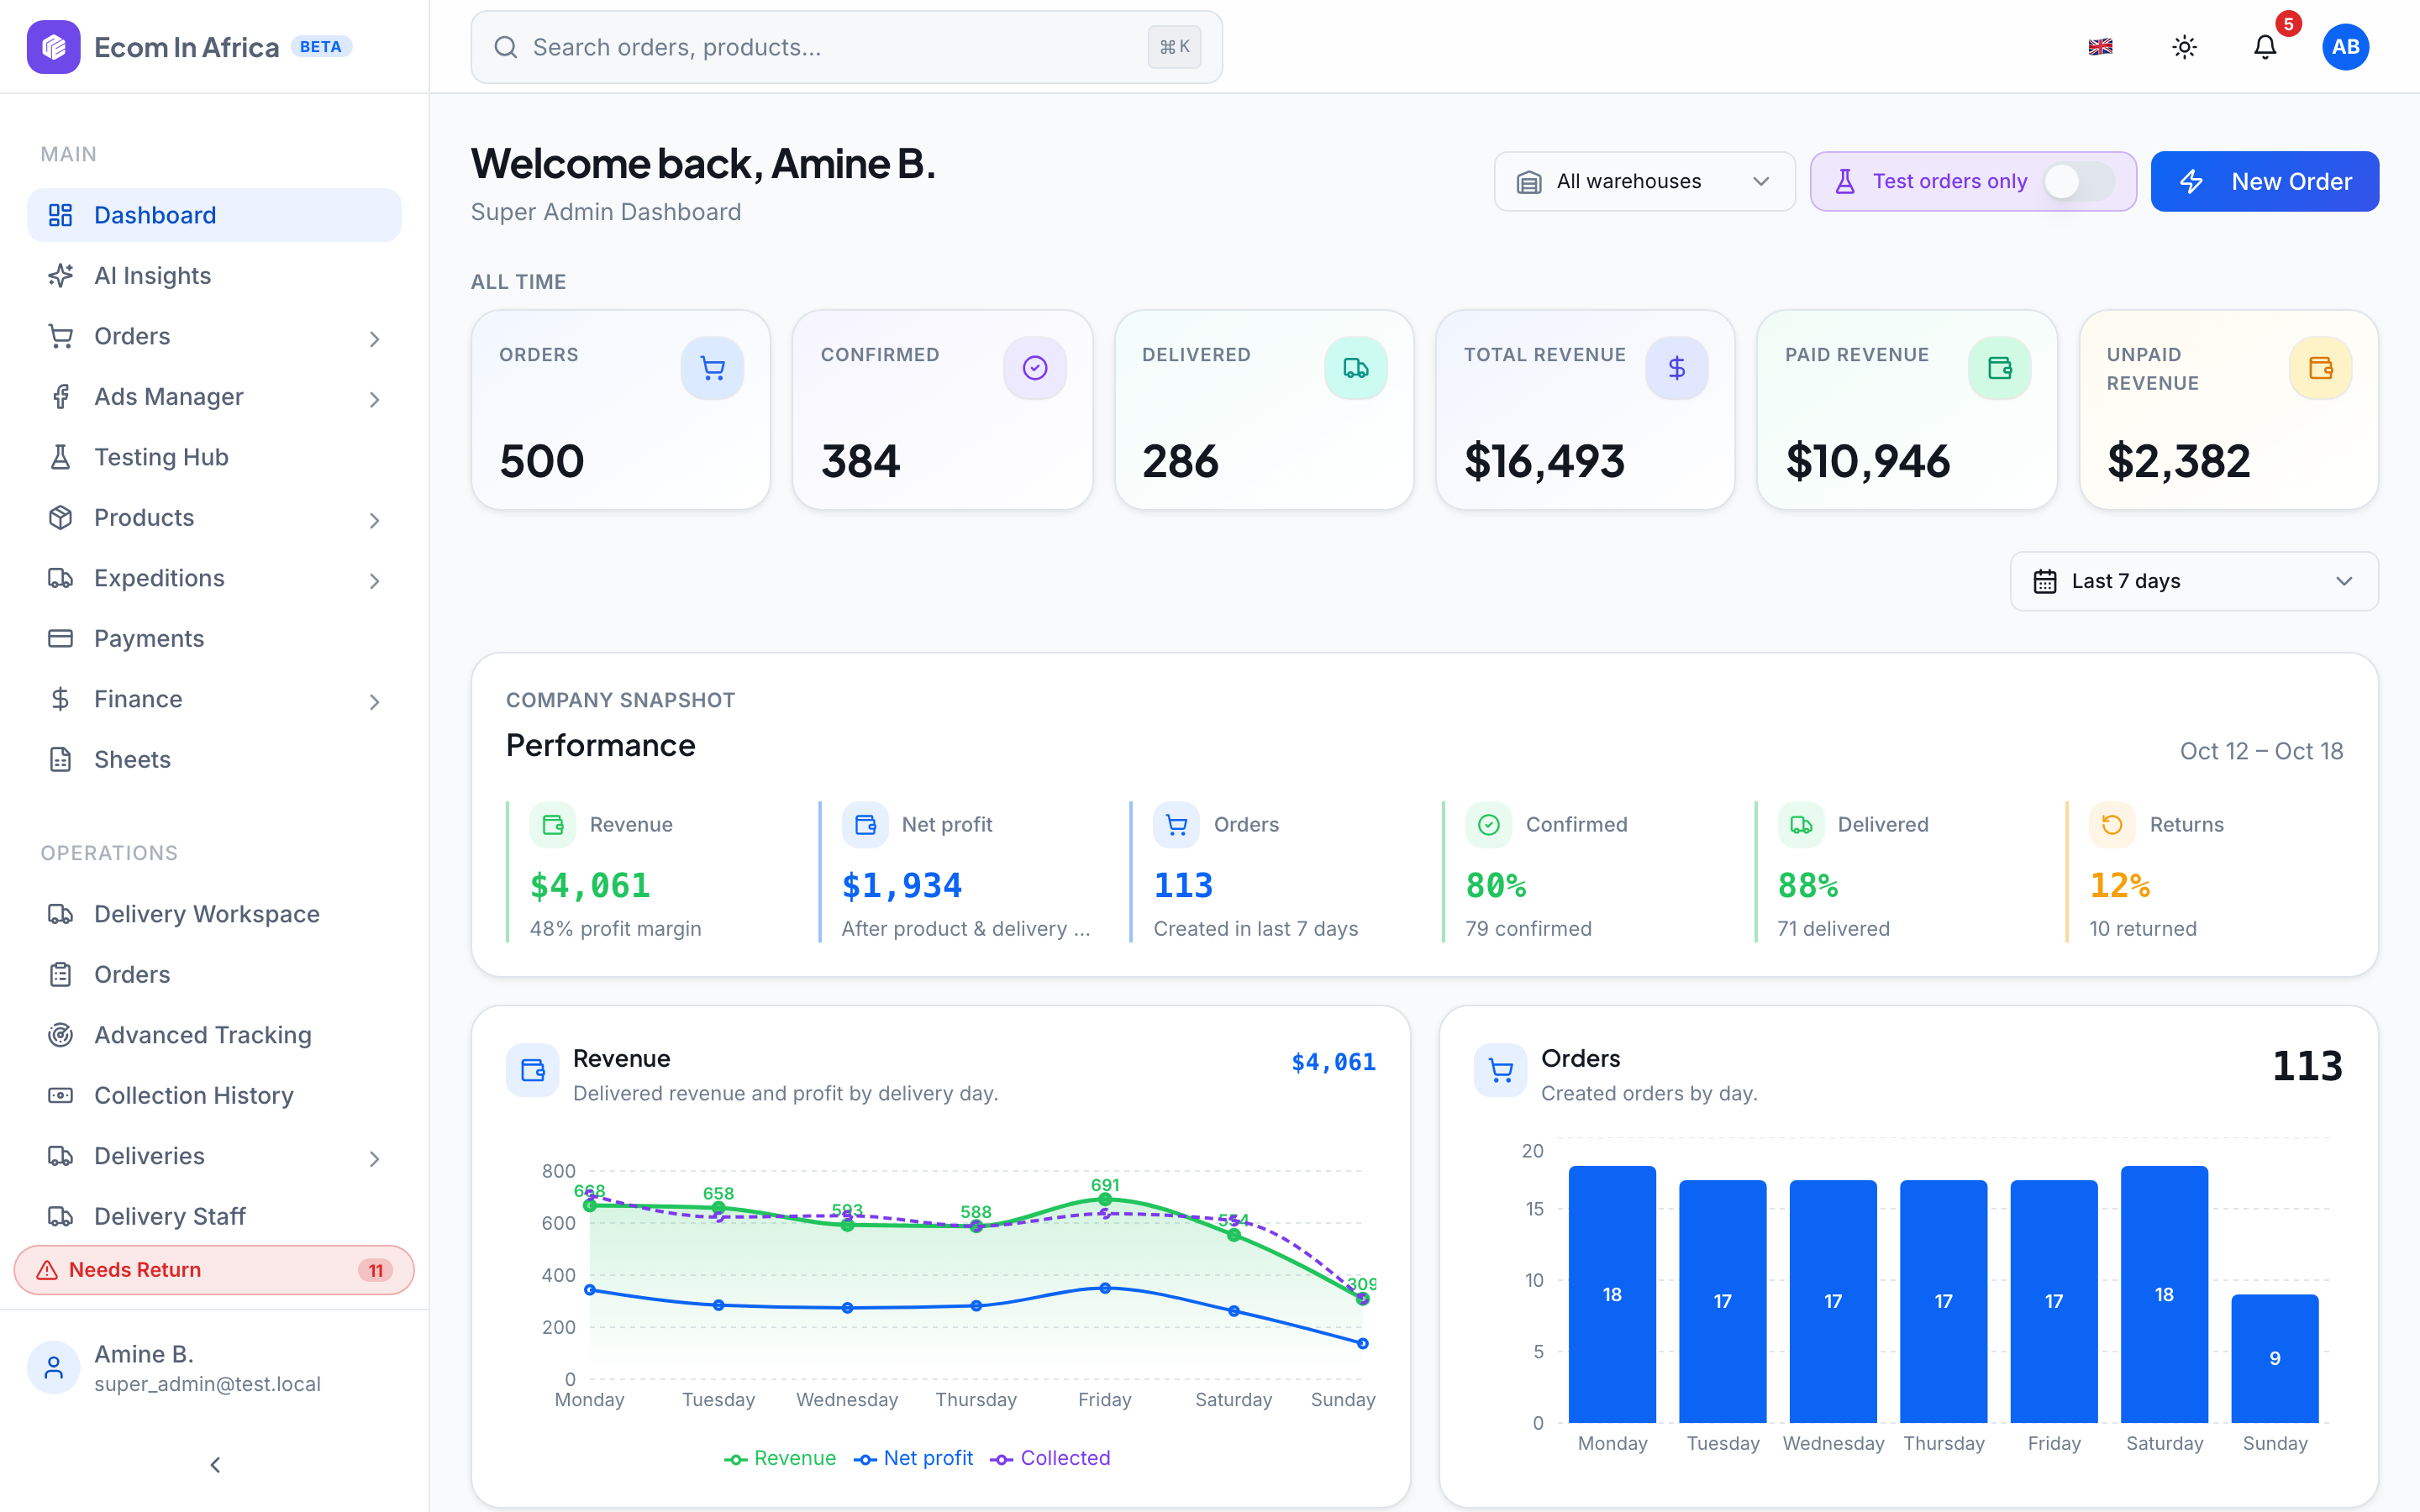Open the AB user avatar menu
Viewport: 2420px width, 1512px height.
(2345, 47)
